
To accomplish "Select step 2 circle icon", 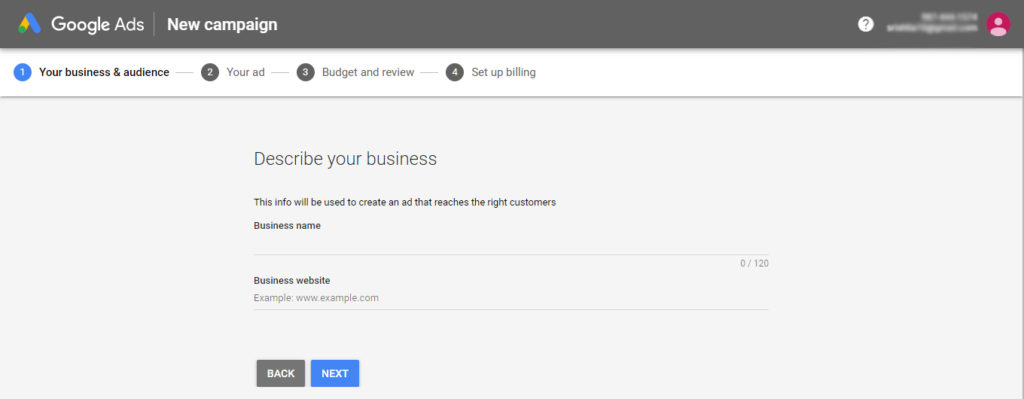I will click(x=210, y=72).
